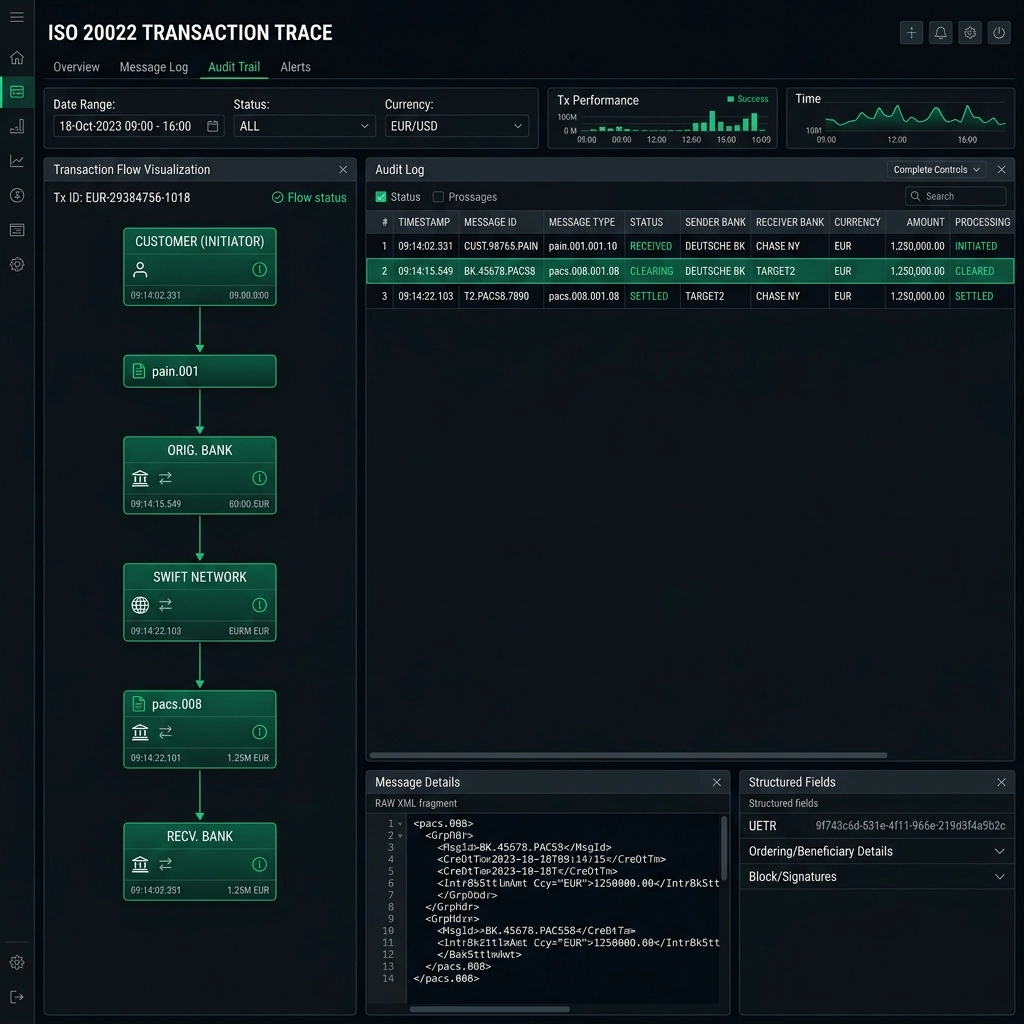Collapse XML line 1 fold arrow

(400, 824)
